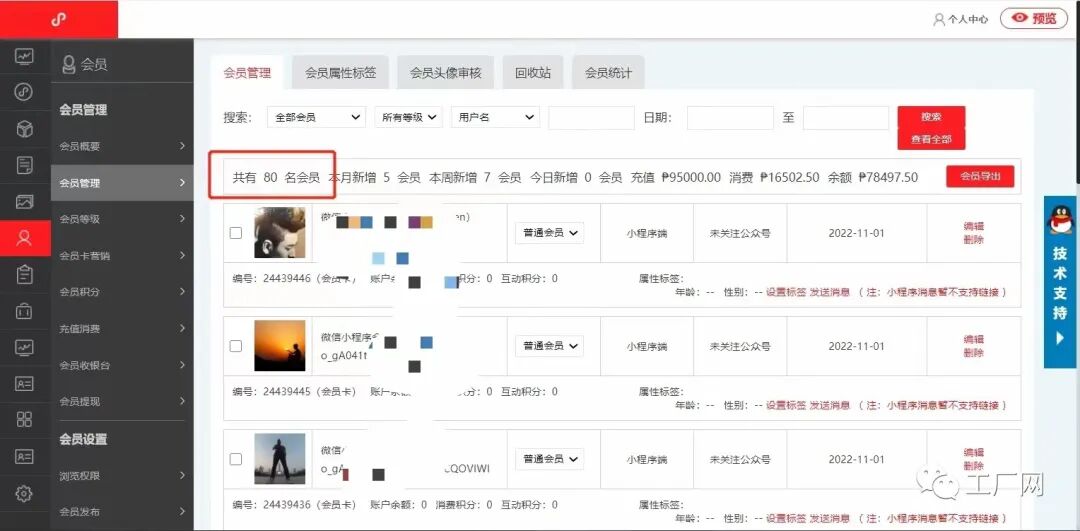Click 删除 for member 24439446
The height and width of the screenshot is (531, 1080).
coord(974,240)
